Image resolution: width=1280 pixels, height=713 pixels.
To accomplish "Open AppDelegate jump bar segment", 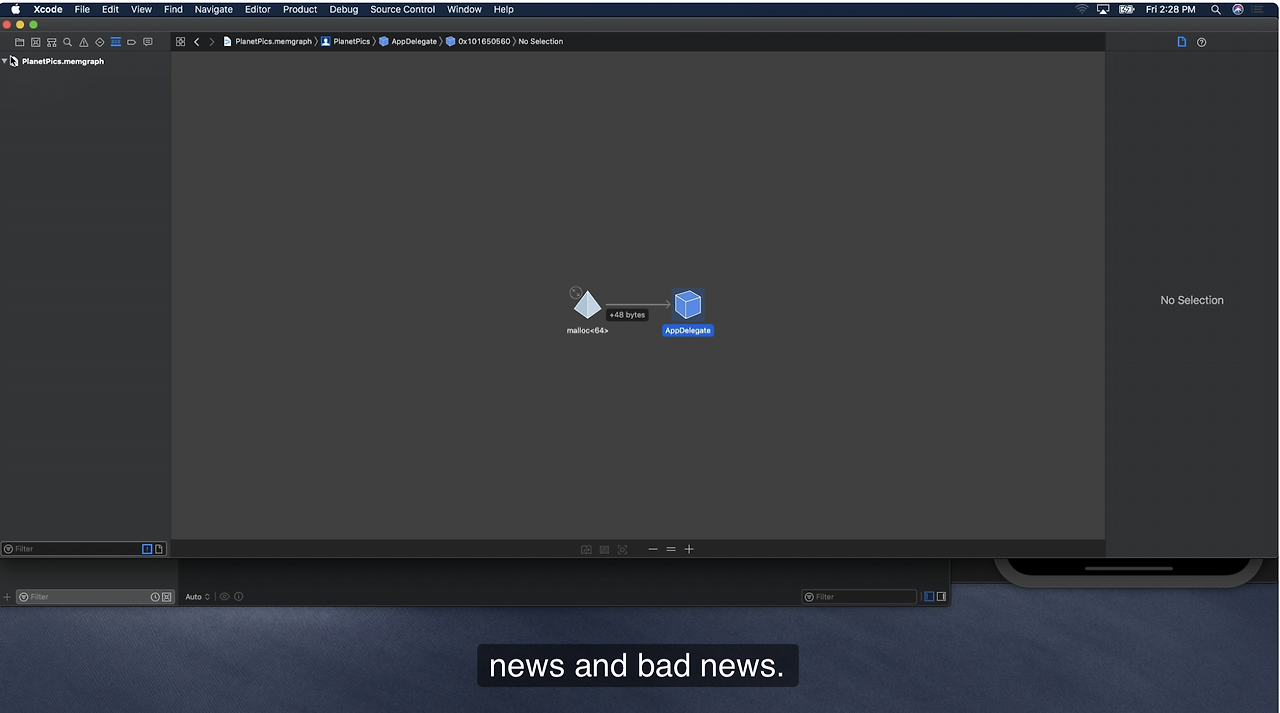I will coord(408,42).
